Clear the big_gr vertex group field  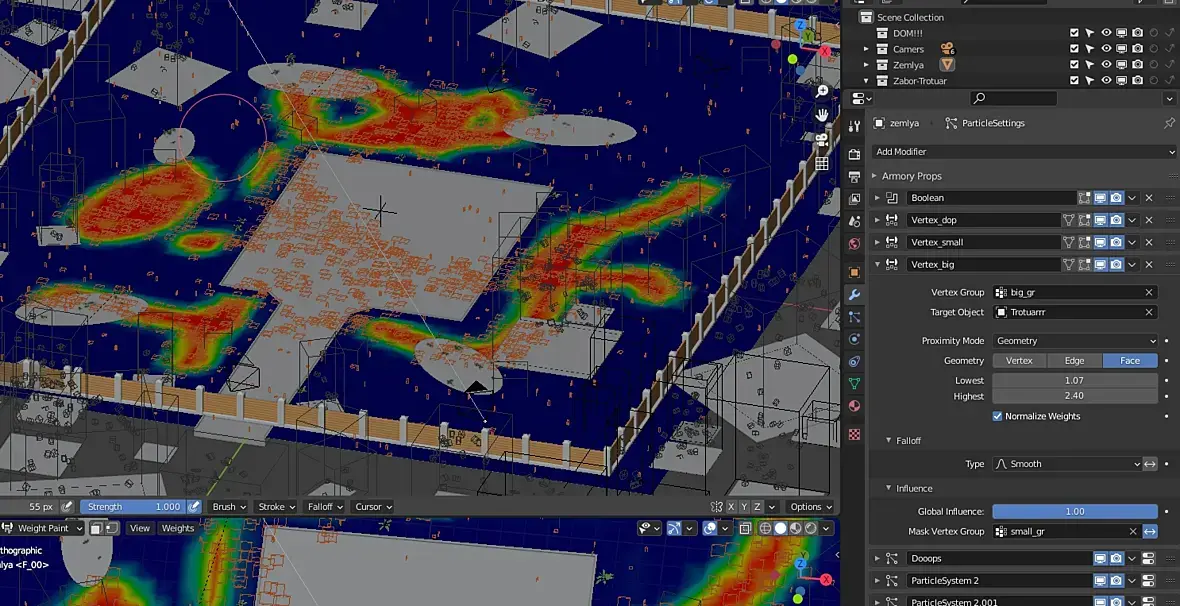click(1149, 292)
